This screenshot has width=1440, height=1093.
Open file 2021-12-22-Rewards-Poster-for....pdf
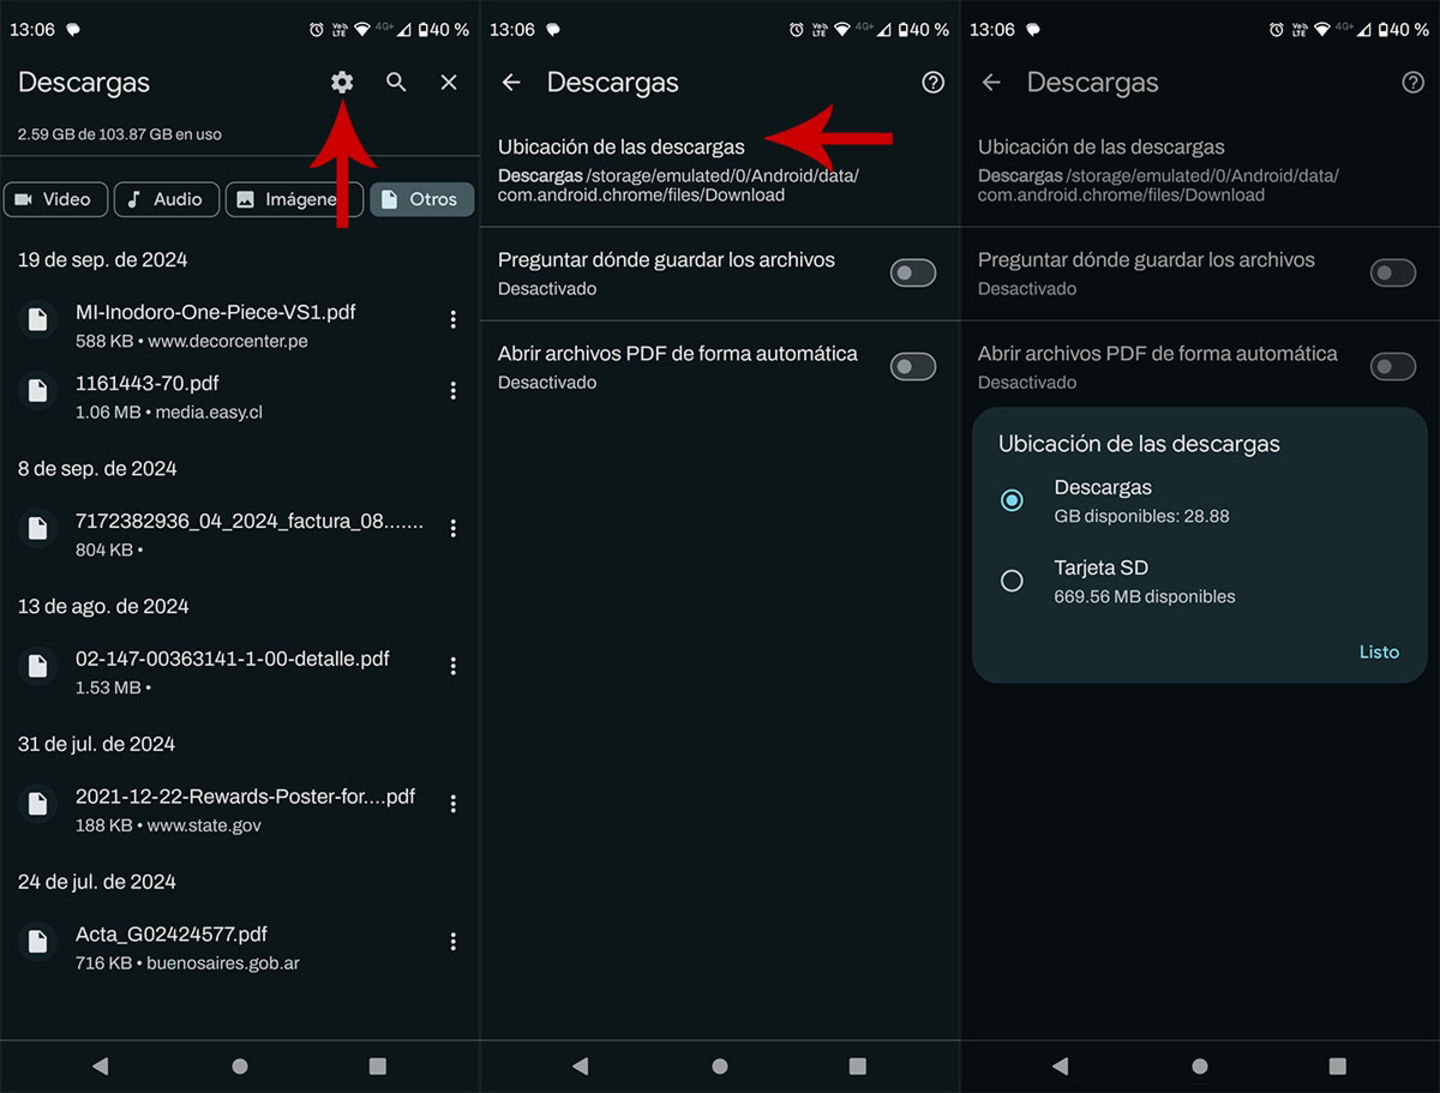click(x=240, y=810)
